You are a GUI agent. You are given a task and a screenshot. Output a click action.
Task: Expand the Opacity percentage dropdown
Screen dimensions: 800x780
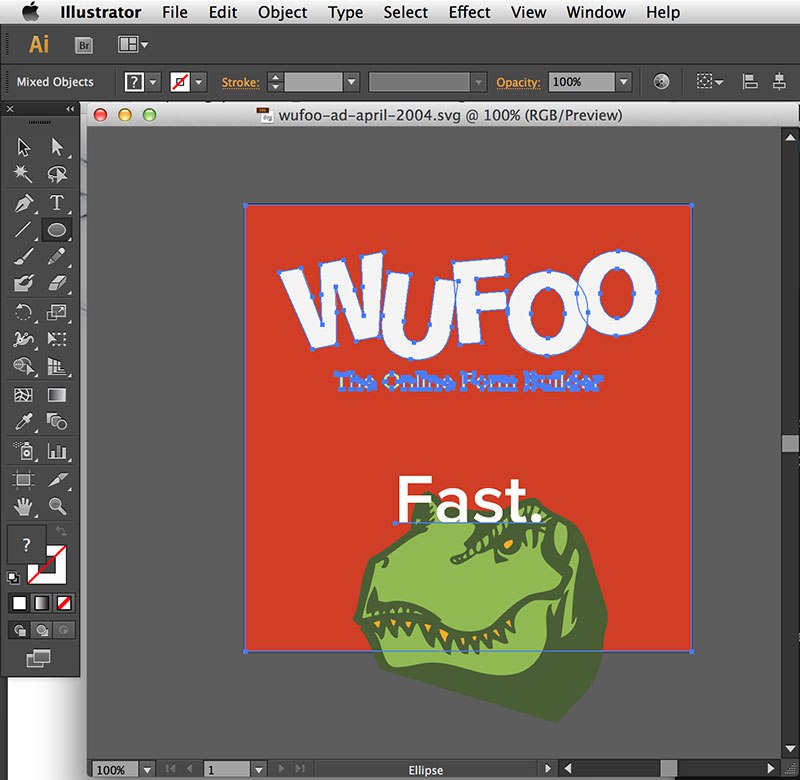(x=623, y=82)
